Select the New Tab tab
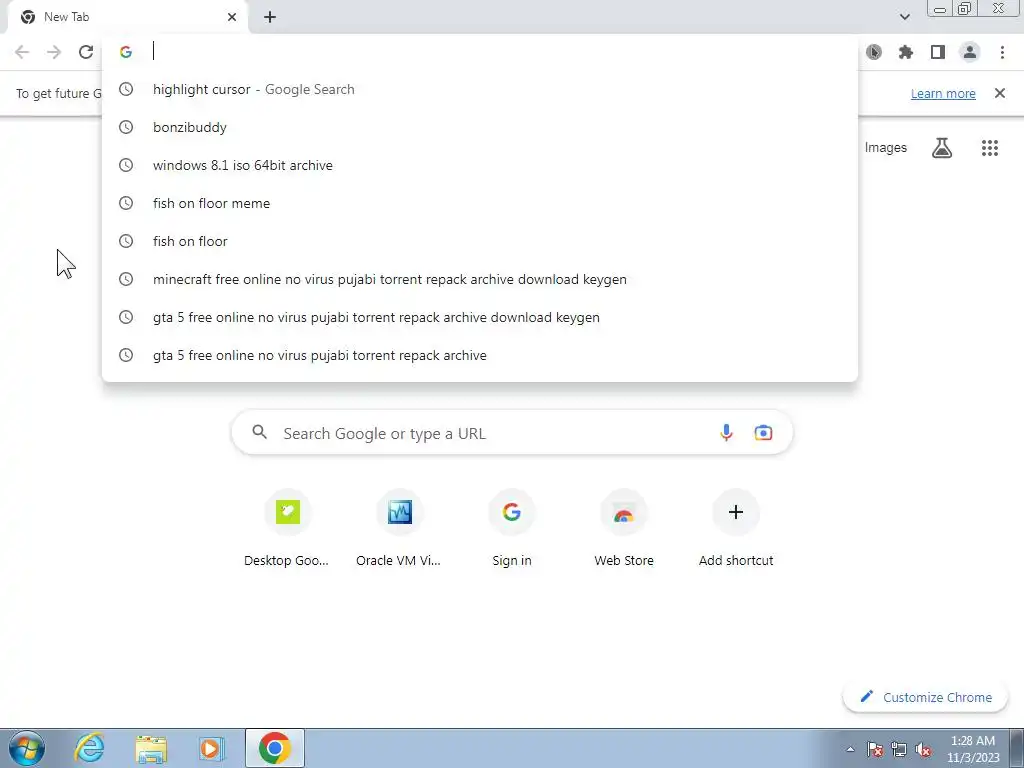This screenshot has width=1024, height=768. pyautogui.click(x=127, y=17)
